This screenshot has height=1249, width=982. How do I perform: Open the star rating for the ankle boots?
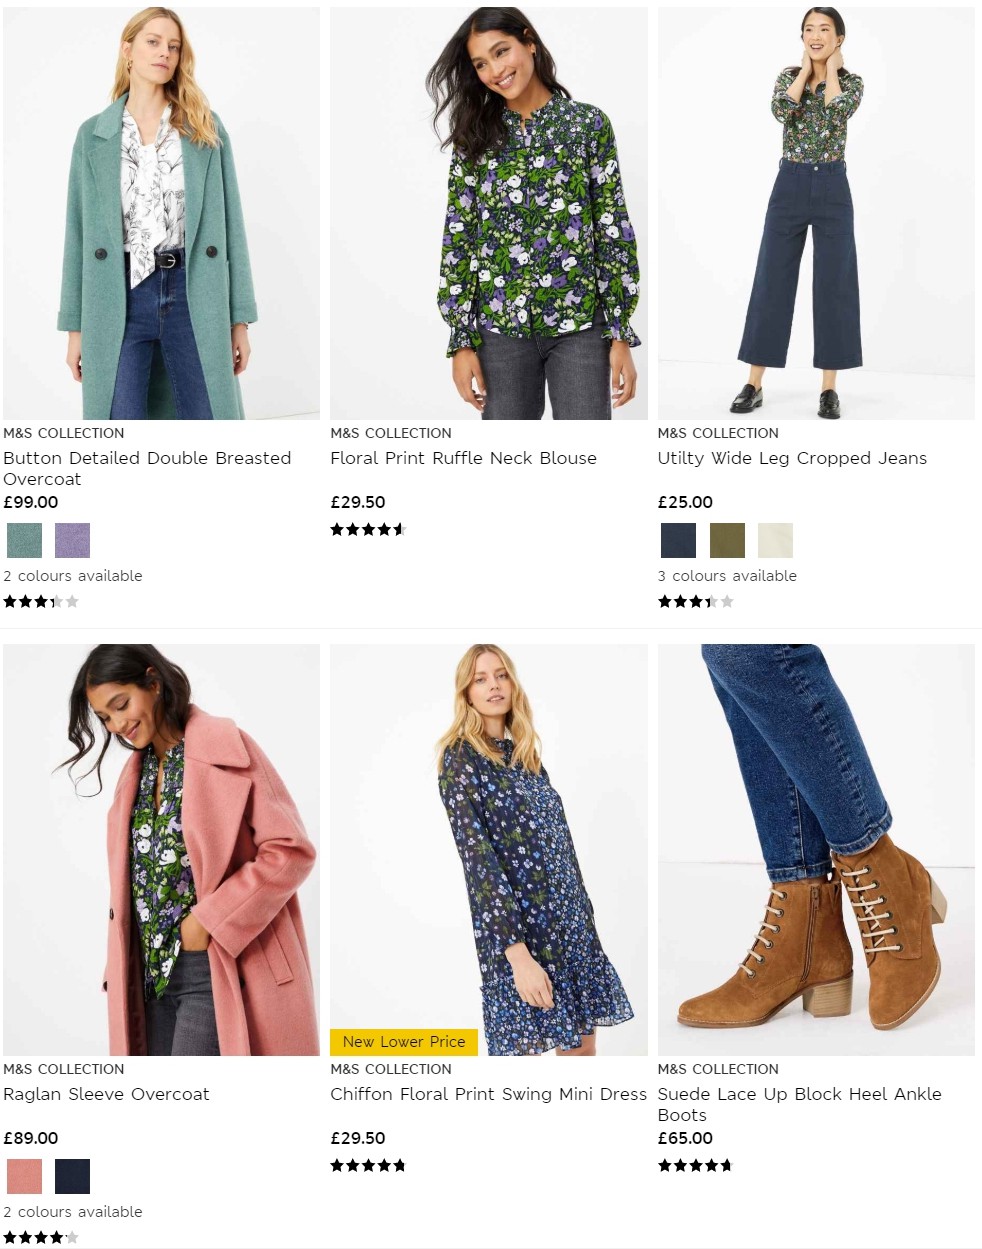click(694, 1165)
